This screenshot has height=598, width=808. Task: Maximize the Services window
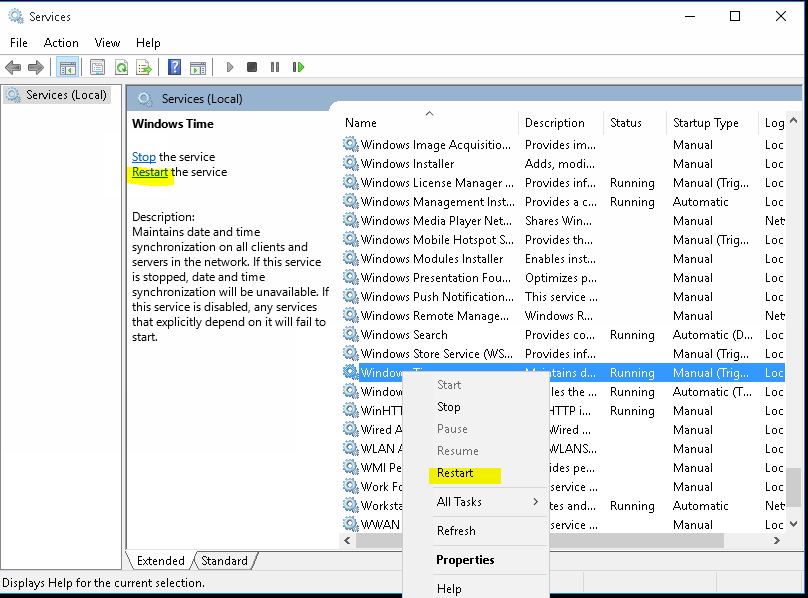tap(735, 16)
